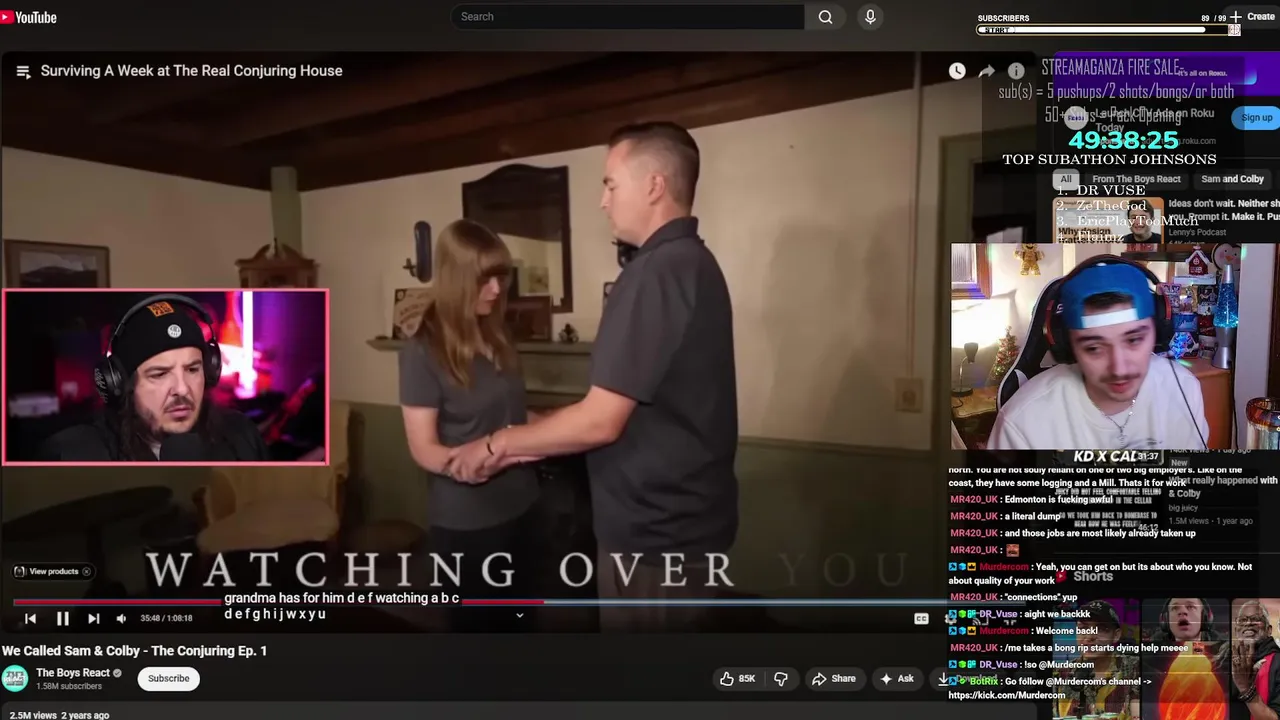Screen dimensions: 1280x720
Task: Open the Lenny's Podcast video thumbnail
Action: point(1108,220)
